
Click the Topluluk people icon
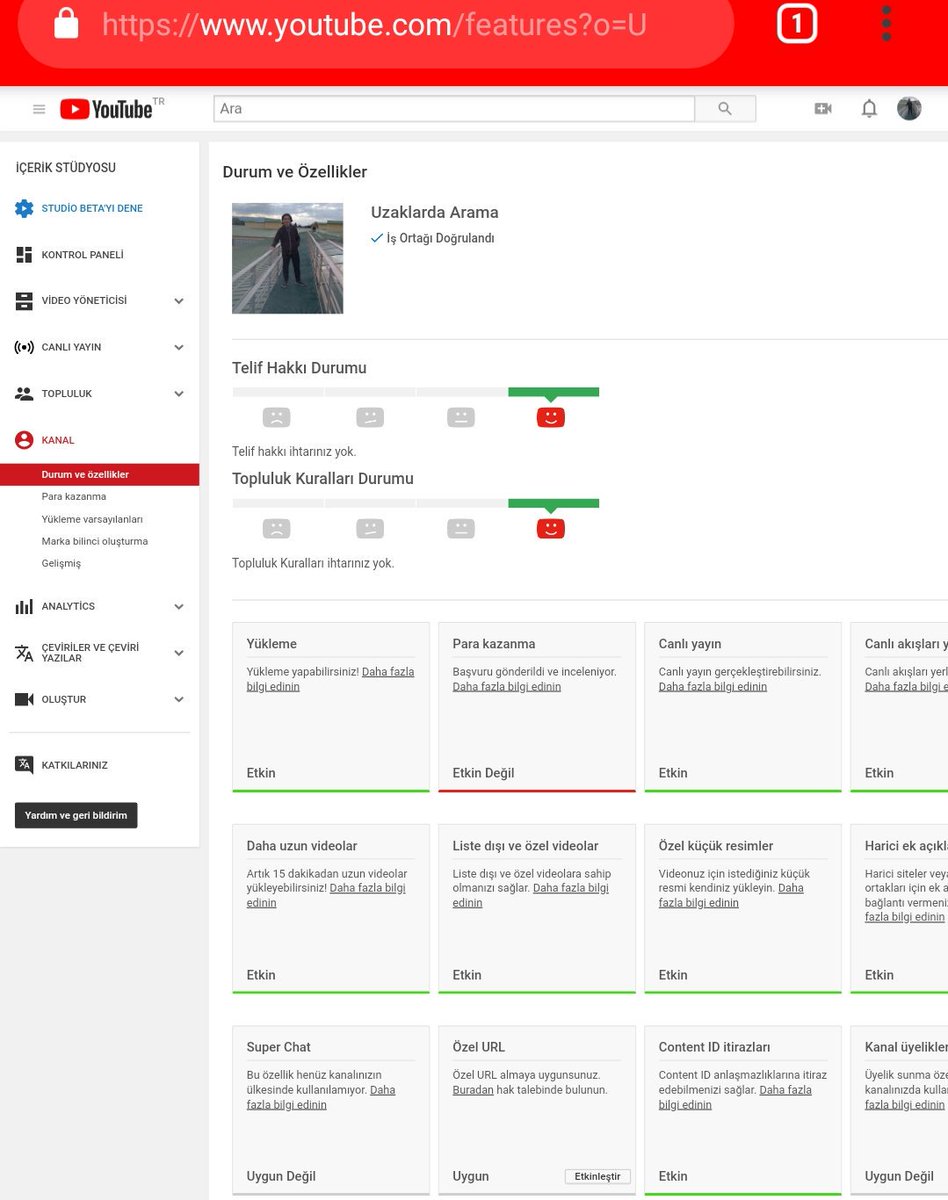pos(24,394)
